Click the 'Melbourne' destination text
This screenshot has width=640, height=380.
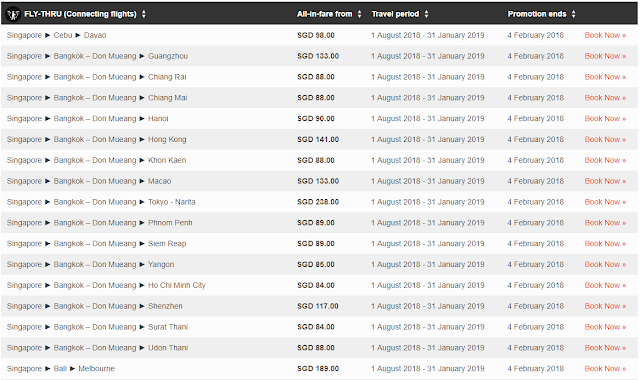96,368
